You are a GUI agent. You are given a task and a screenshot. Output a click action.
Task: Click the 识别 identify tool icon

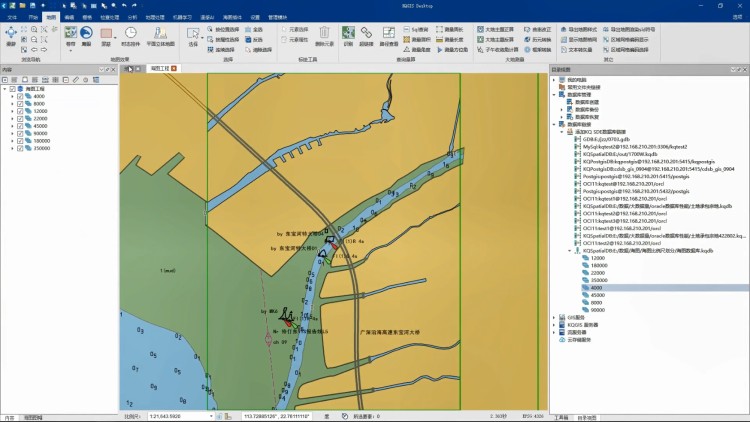coord(348,37)
